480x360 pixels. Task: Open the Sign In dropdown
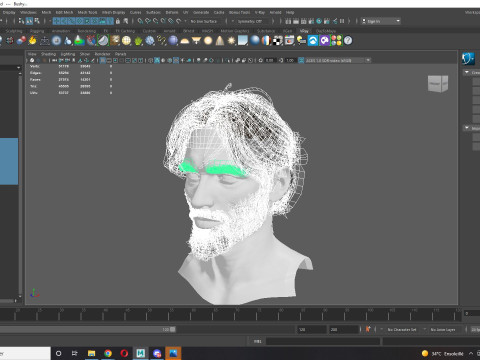click(x=381, y=21)
